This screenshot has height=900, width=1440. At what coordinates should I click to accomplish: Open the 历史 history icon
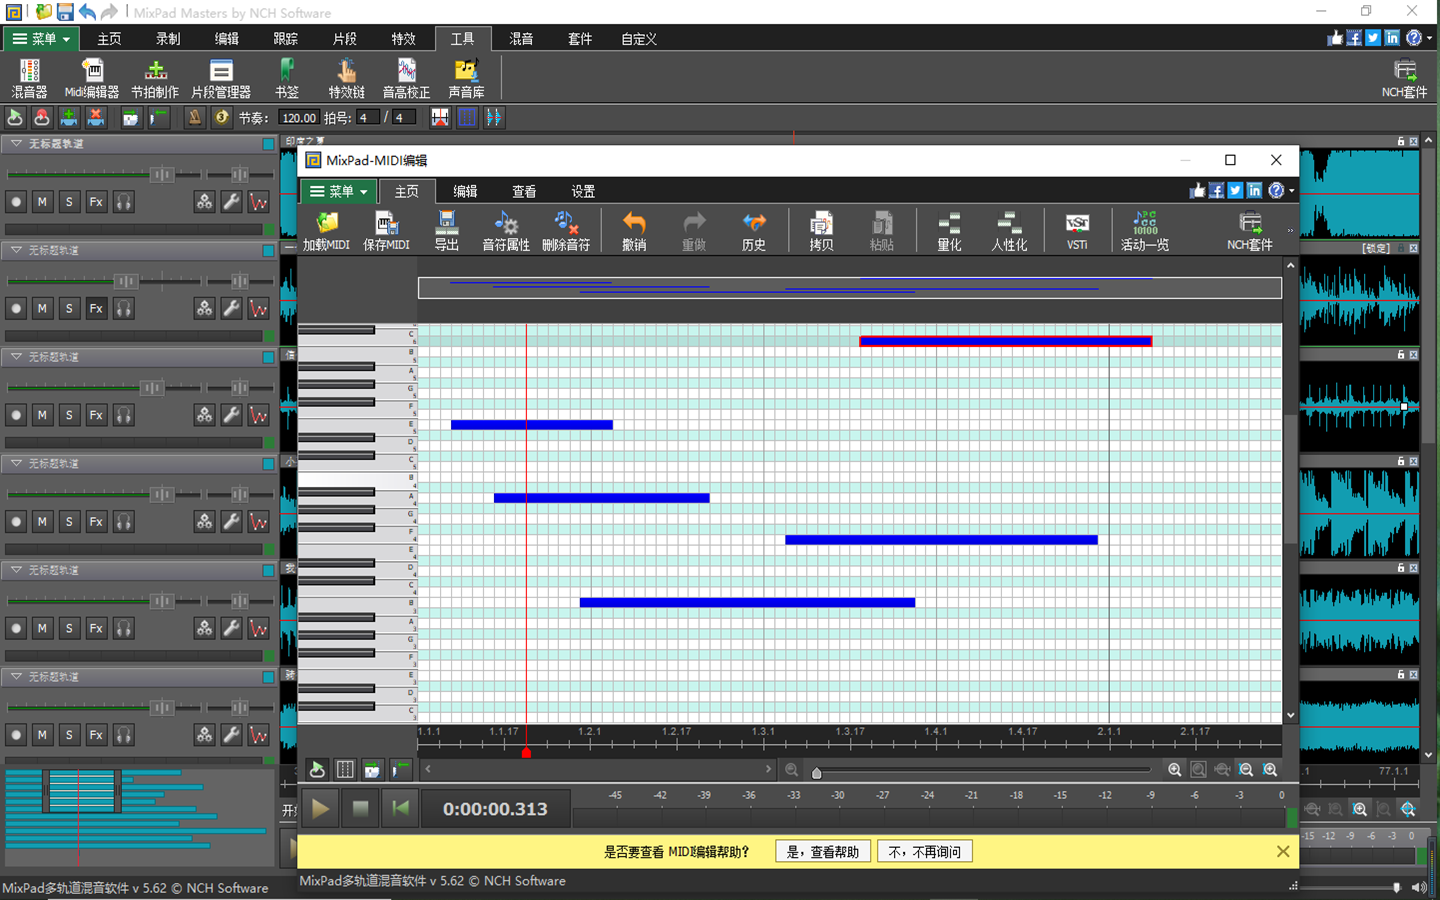point(754,231)
